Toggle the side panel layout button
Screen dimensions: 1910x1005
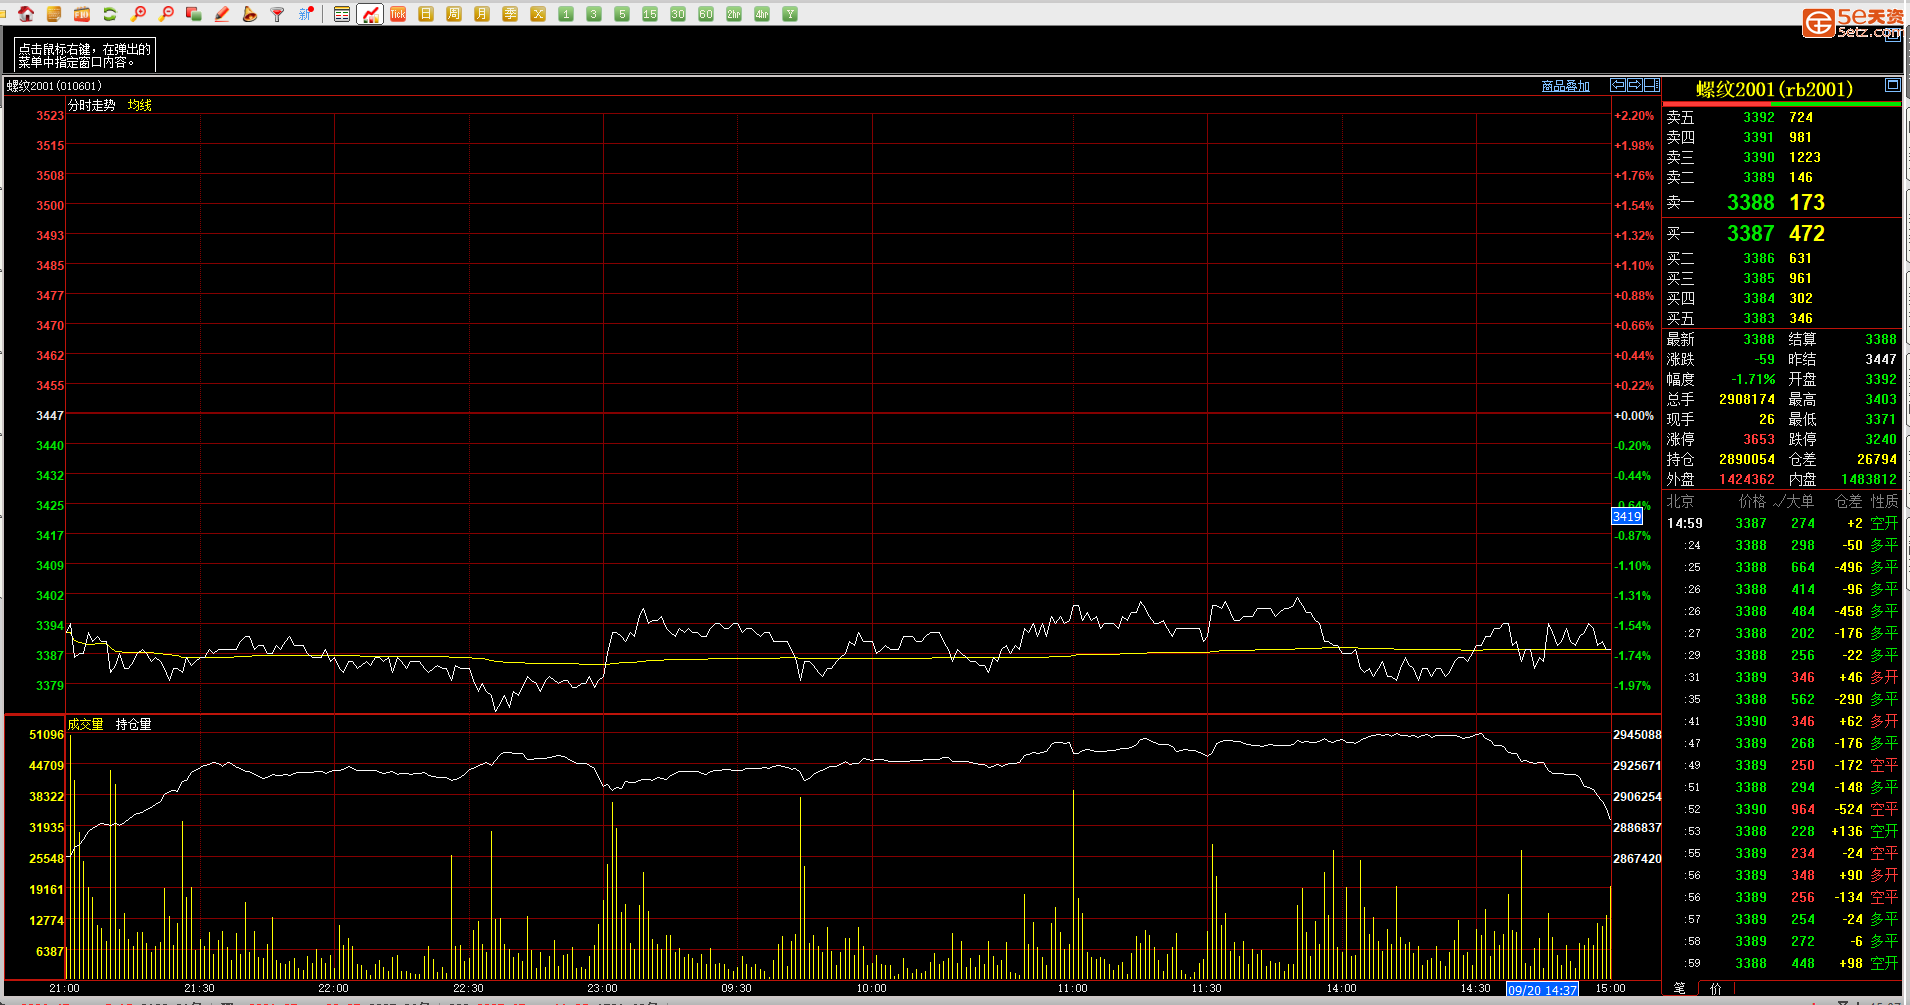click(x=1652, y=85)
